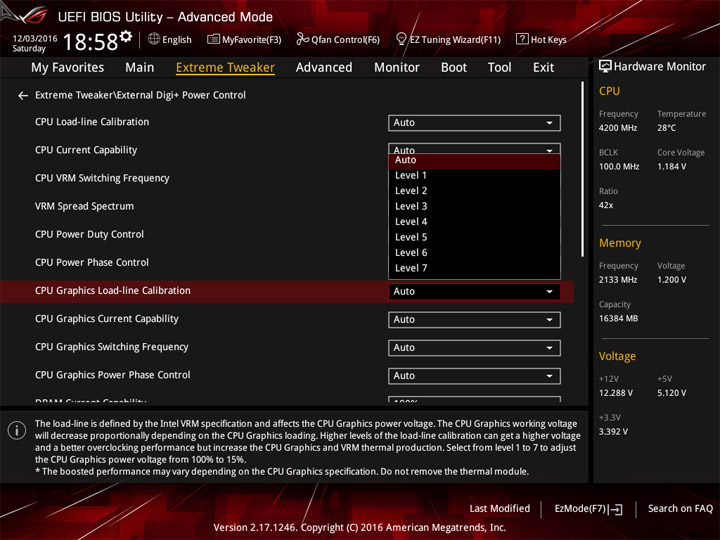This screenshot has width=720, height=540.
Task: Click the 18:58 clock display
Action: click(90, 42)
